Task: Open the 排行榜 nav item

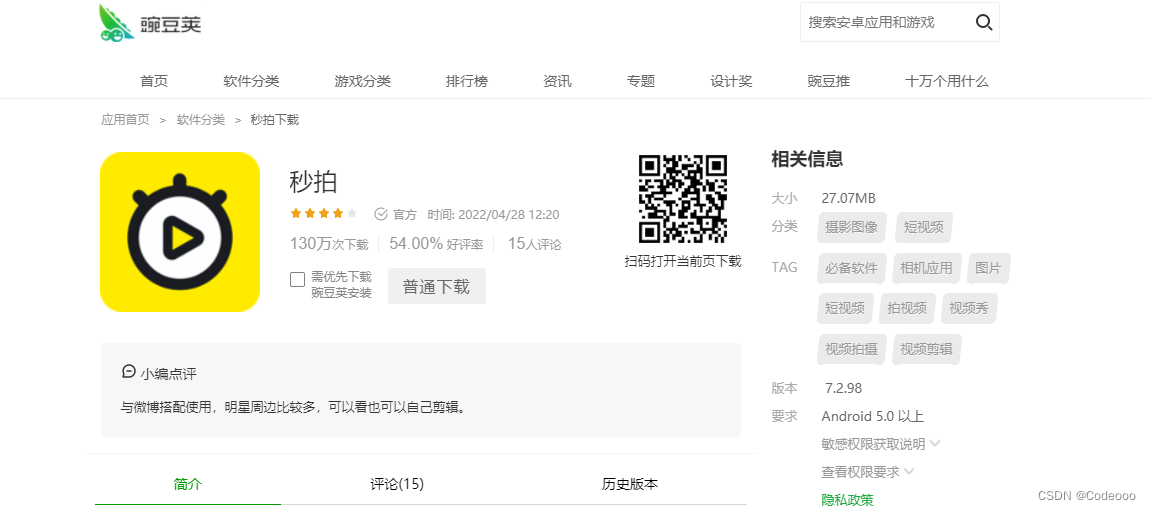Action: [x=467, y=81]
